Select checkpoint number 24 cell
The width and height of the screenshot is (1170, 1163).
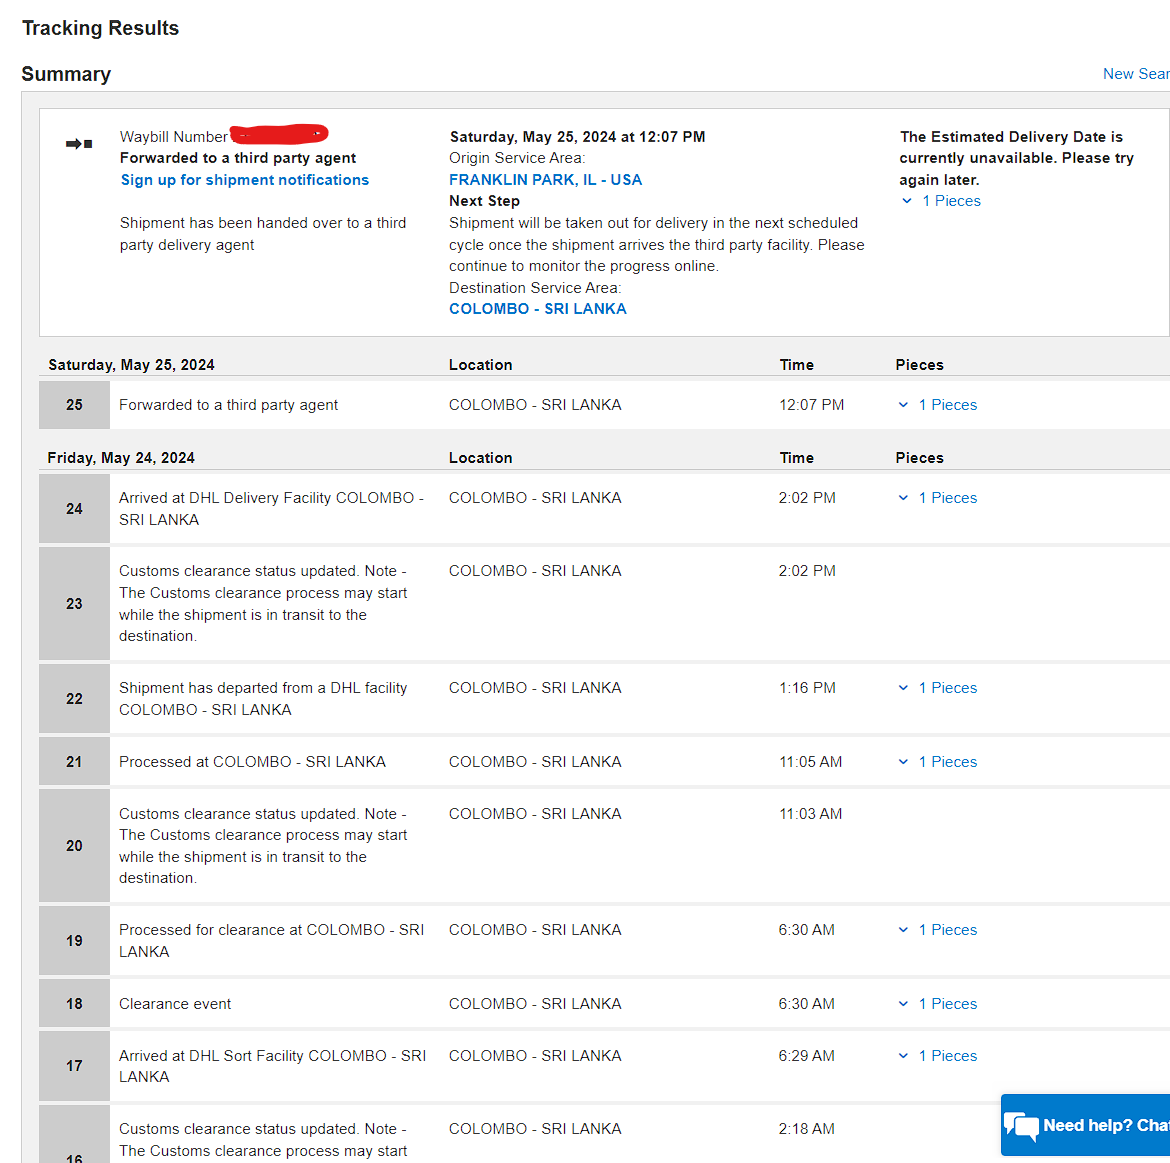75,509
